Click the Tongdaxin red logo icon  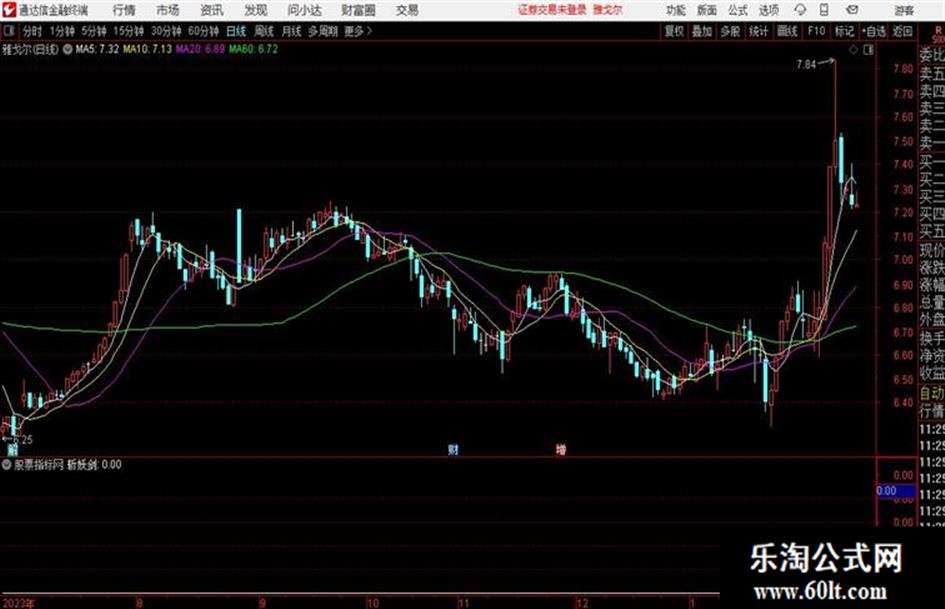(x=8, y=10)
